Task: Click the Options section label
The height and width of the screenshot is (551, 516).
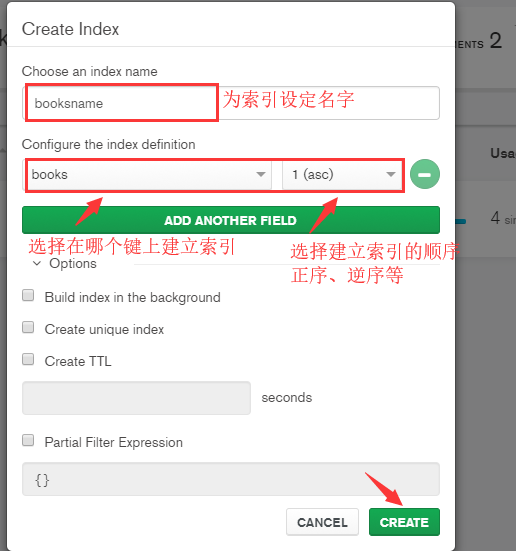Action: point(73,264)
